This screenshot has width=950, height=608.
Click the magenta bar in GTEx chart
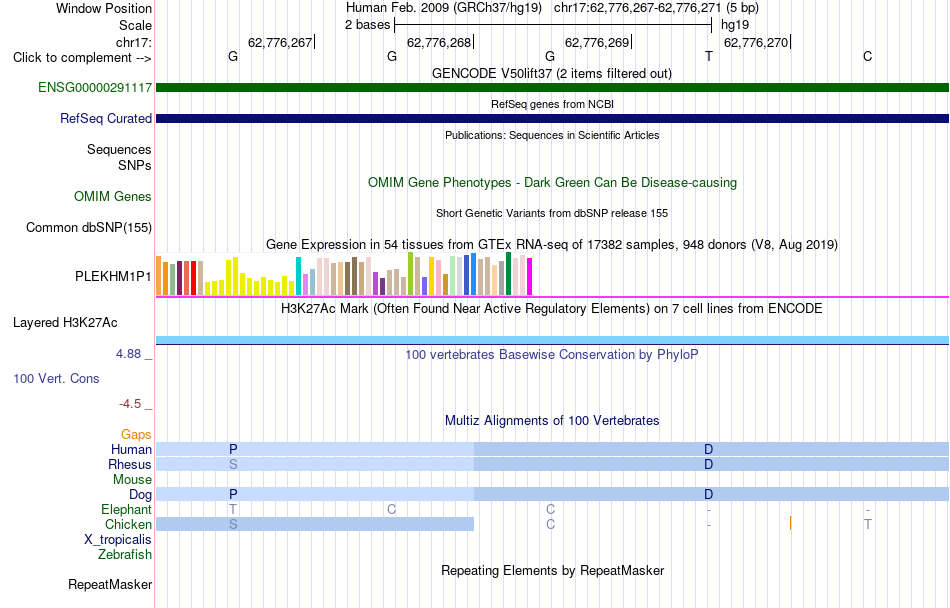click(529, 277)
